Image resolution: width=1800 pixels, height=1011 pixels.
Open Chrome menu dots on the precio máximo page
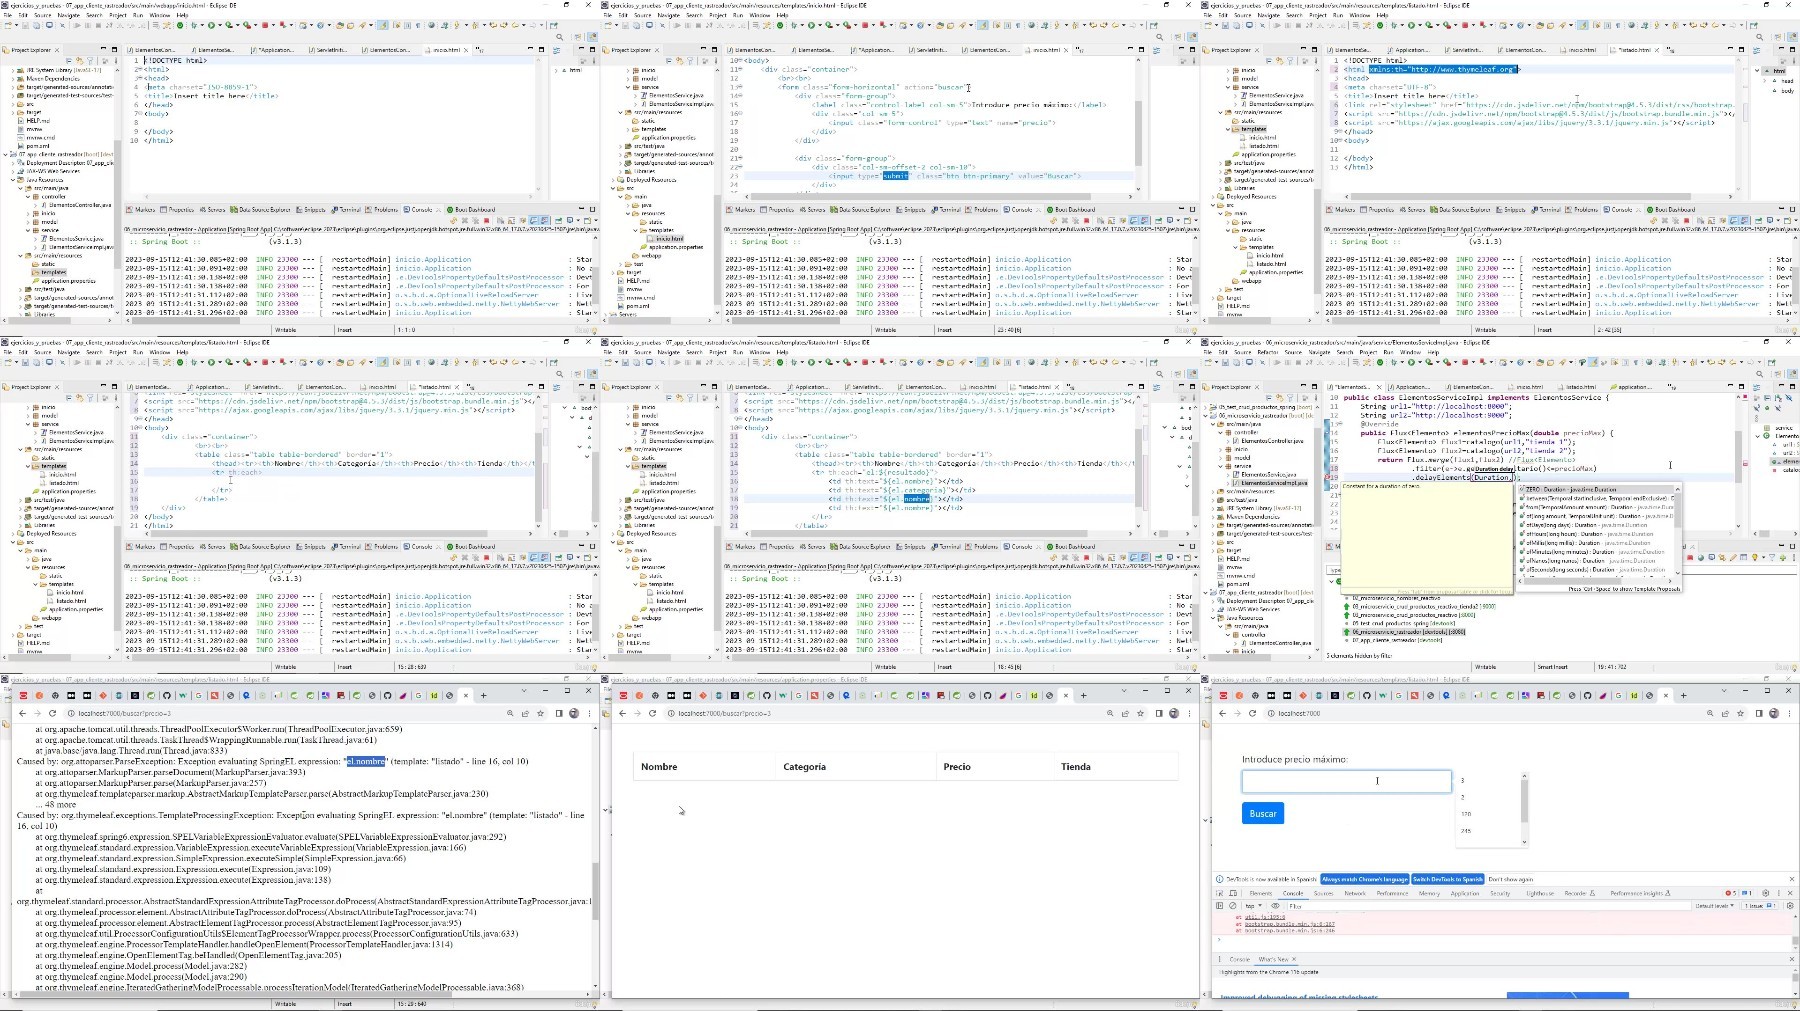(1789, 713)
